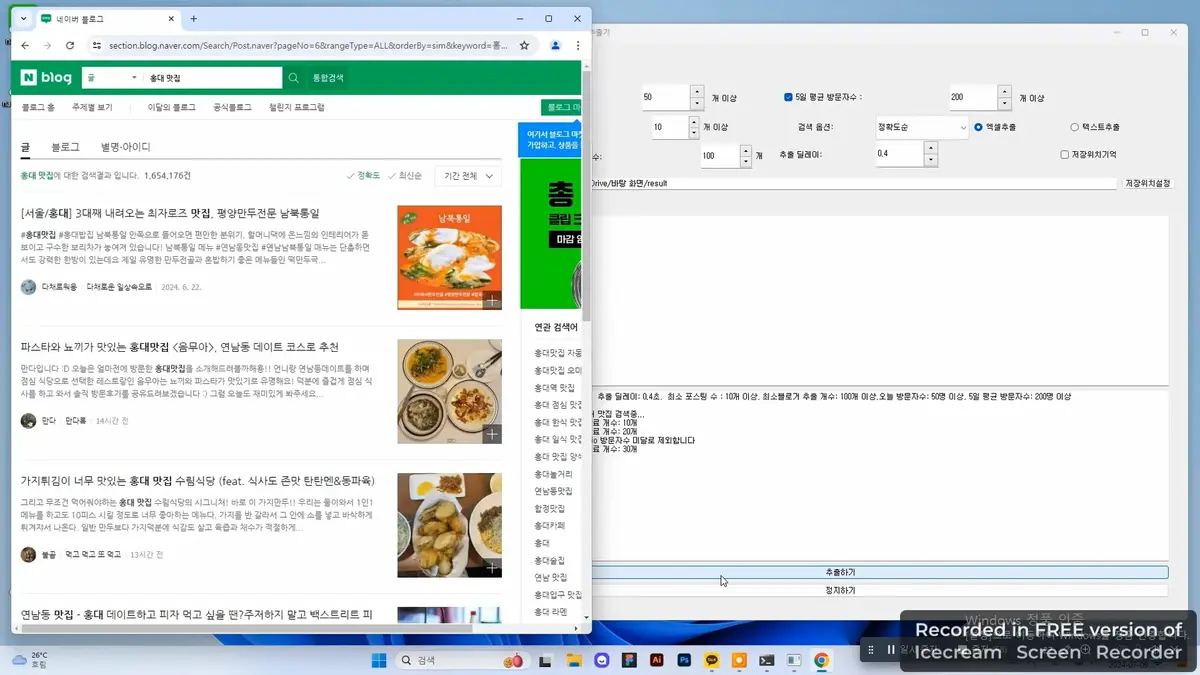The width and height of the screenshot is (1200, 675).
Task: Open Task View from the taskbar
Action: (x=546, y=660)
